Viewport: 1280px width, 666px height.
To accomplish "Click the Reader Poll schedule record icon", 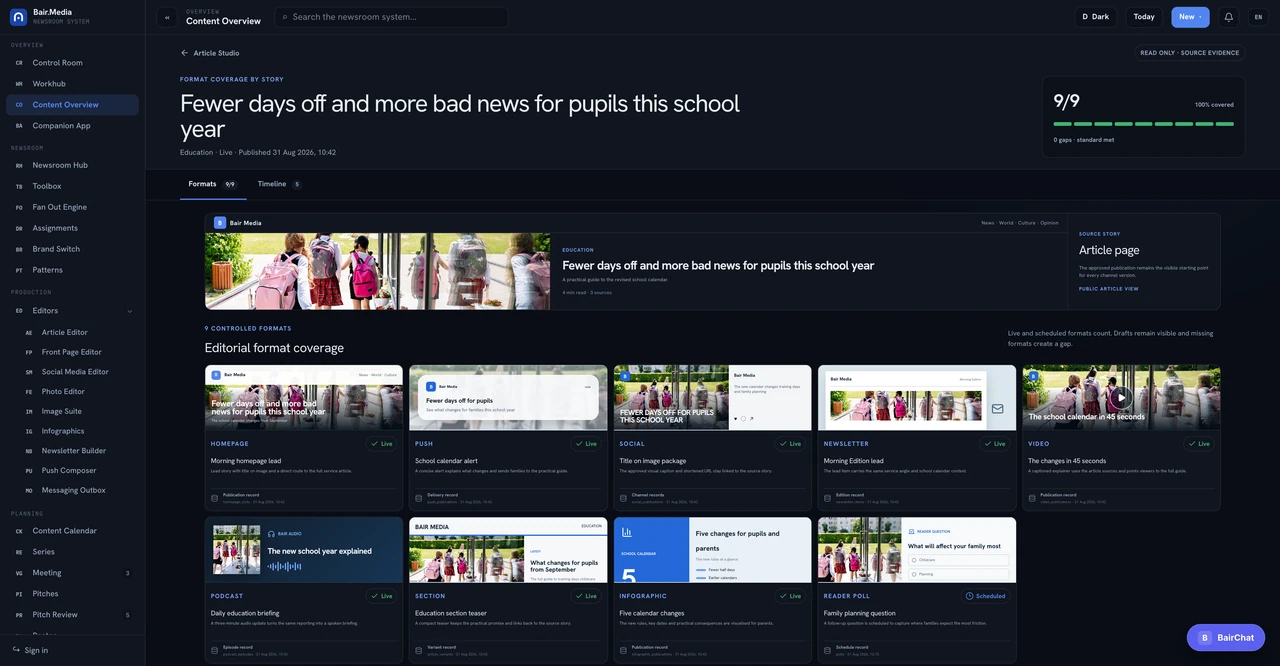I will click(827, 650).
